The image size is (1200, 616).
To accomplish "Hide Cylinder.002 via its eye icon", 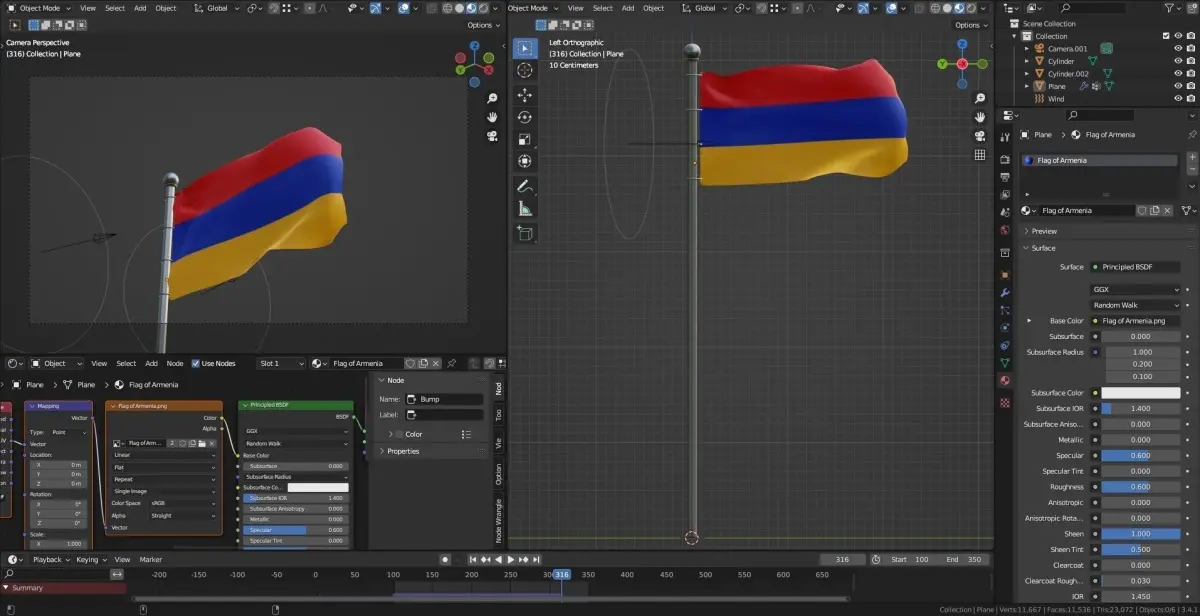I will (x=1178, y=74).
